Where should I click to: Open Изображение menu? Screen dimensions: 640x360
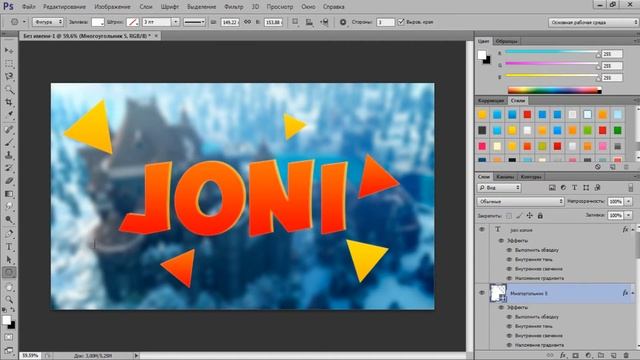pyautogui.click(x=112, y=7)
